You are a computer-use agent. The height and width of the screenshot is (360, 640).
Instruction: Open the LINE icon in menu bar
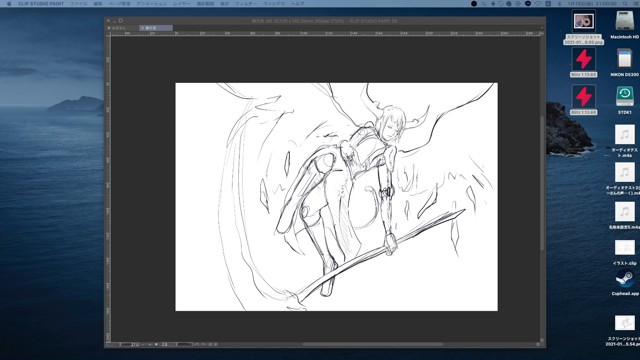(x=528, y=4)
